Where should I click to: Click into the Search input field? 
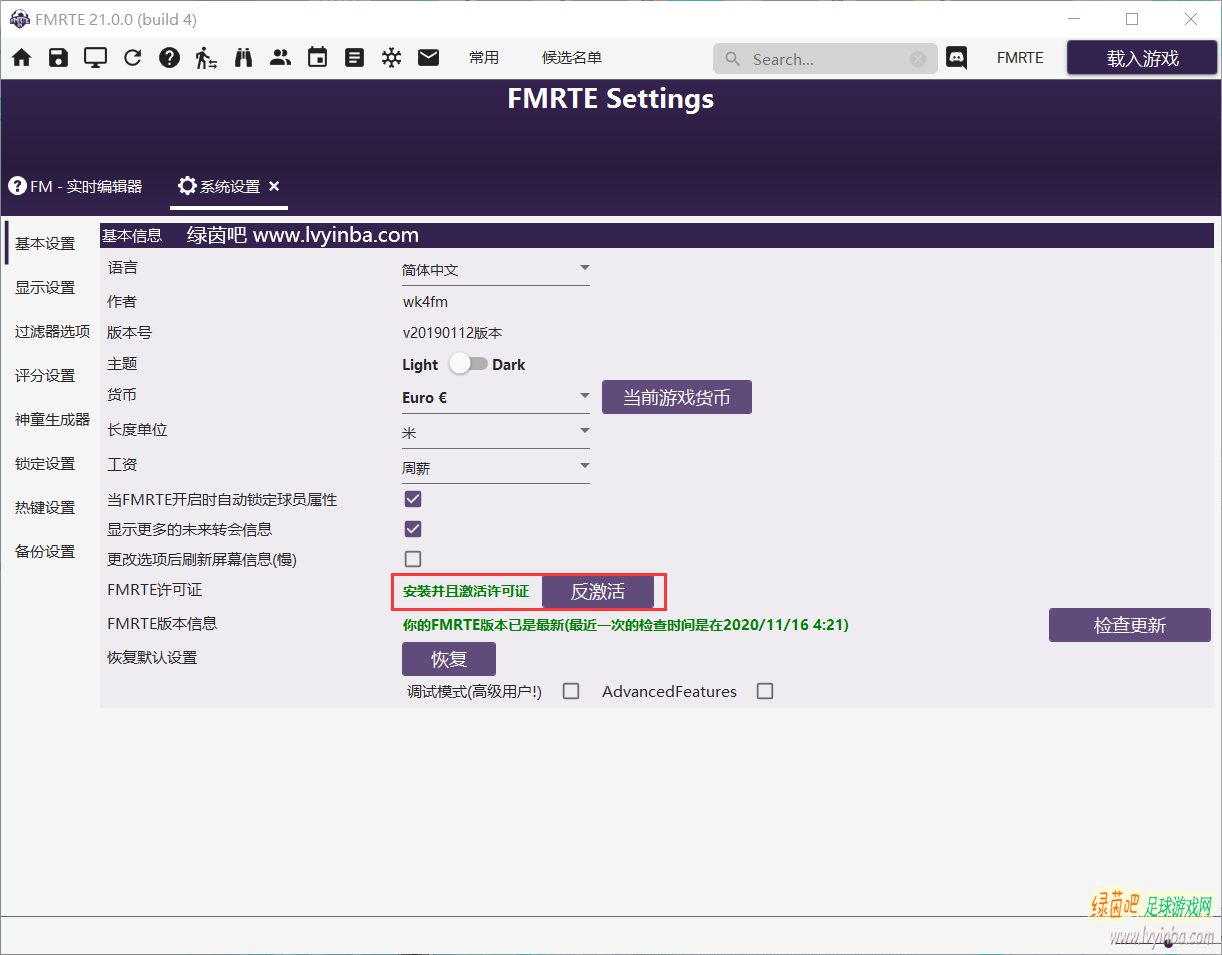point(825,59)
